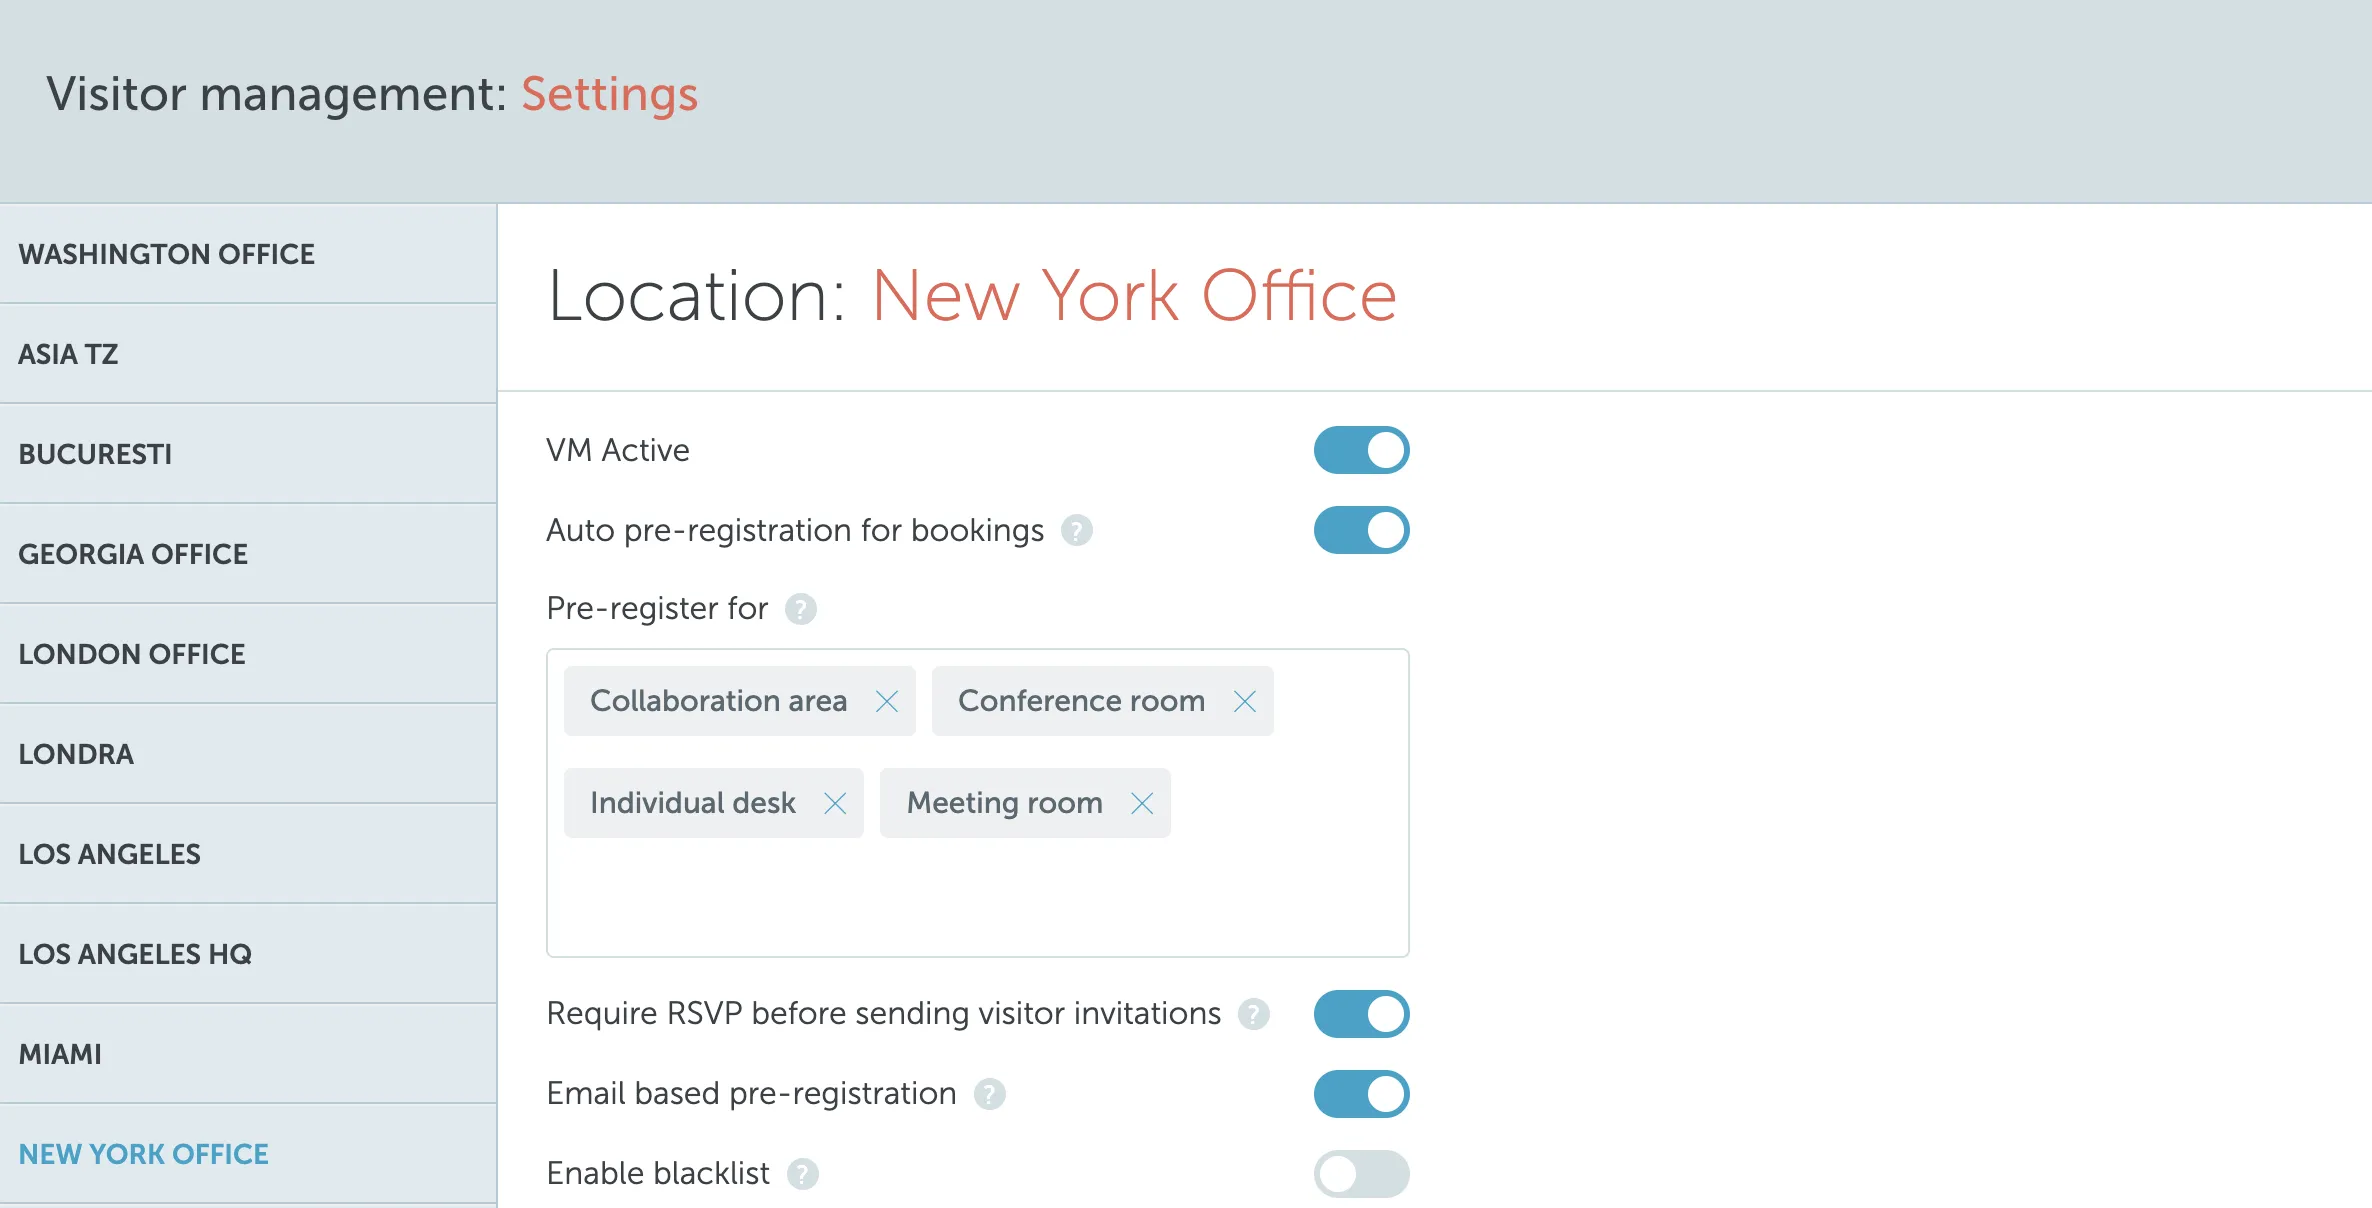
Task: Enable the blacklist toggle
Action: click(x=1361, y=1174)
